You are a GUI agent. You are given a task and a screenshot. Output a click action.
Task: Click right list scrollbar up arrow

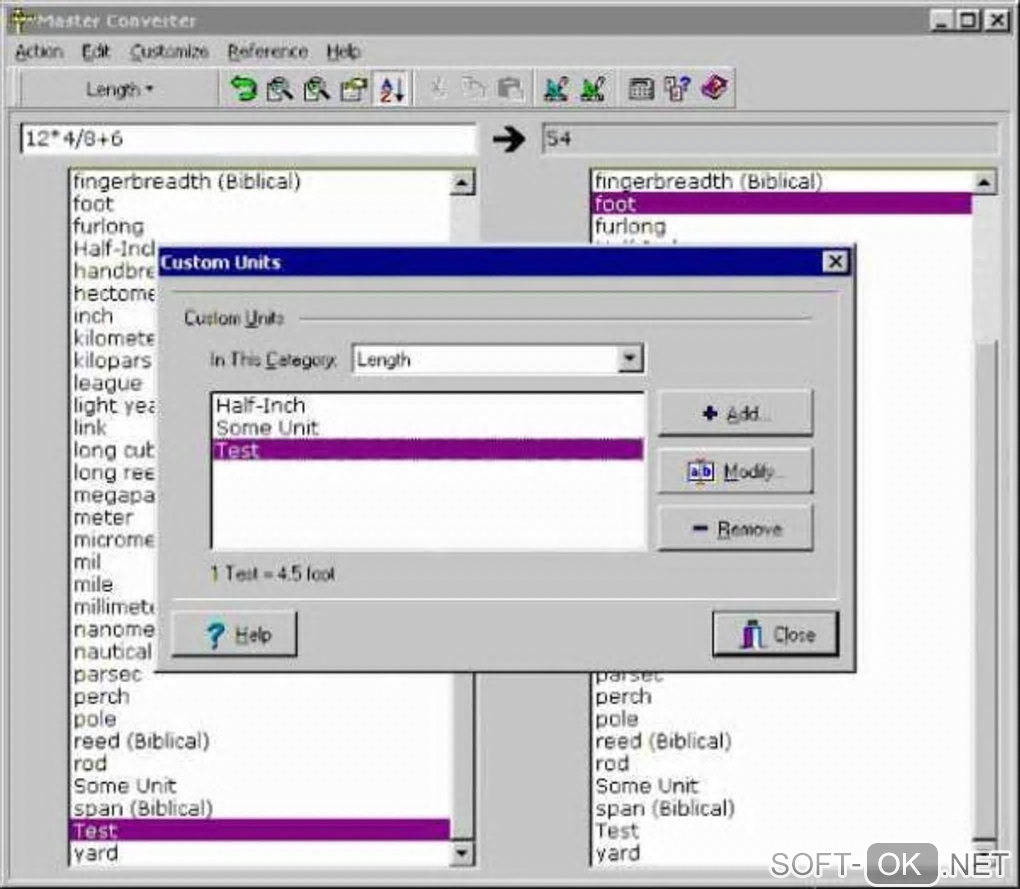tap(984, 183)
